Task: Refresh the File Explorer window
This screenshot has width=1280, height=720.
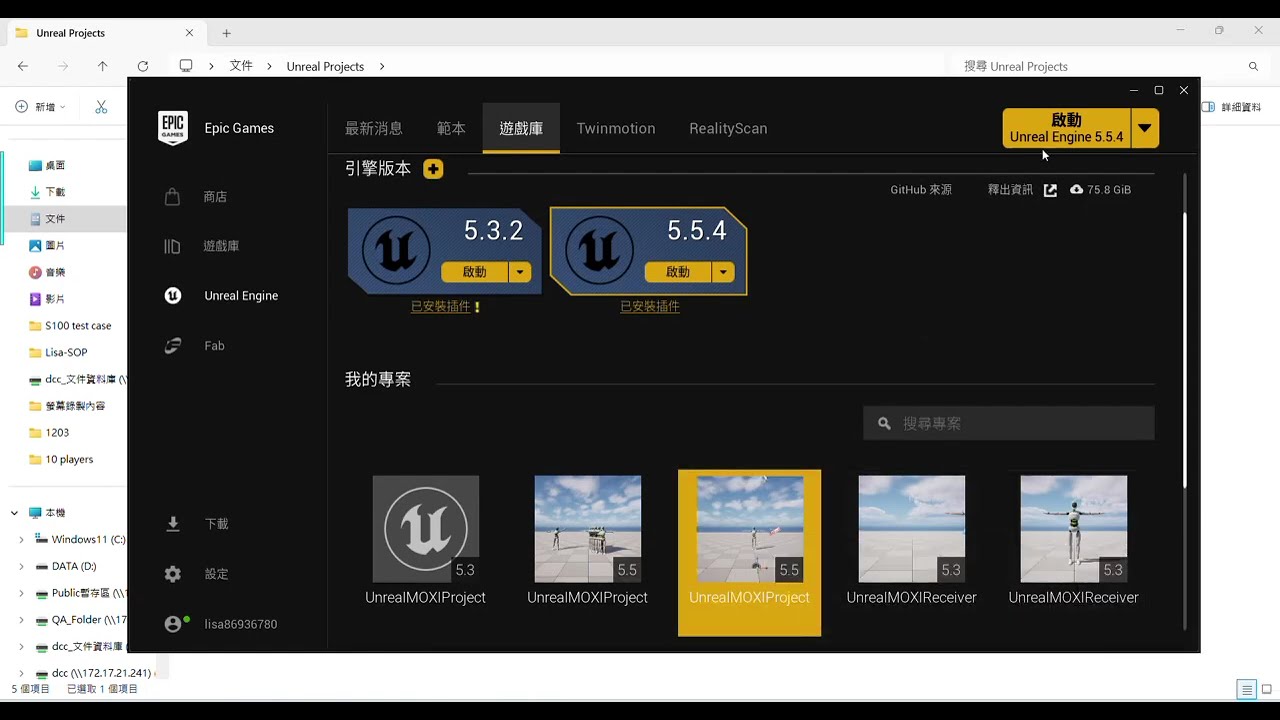Action: (x=143, y=66)
